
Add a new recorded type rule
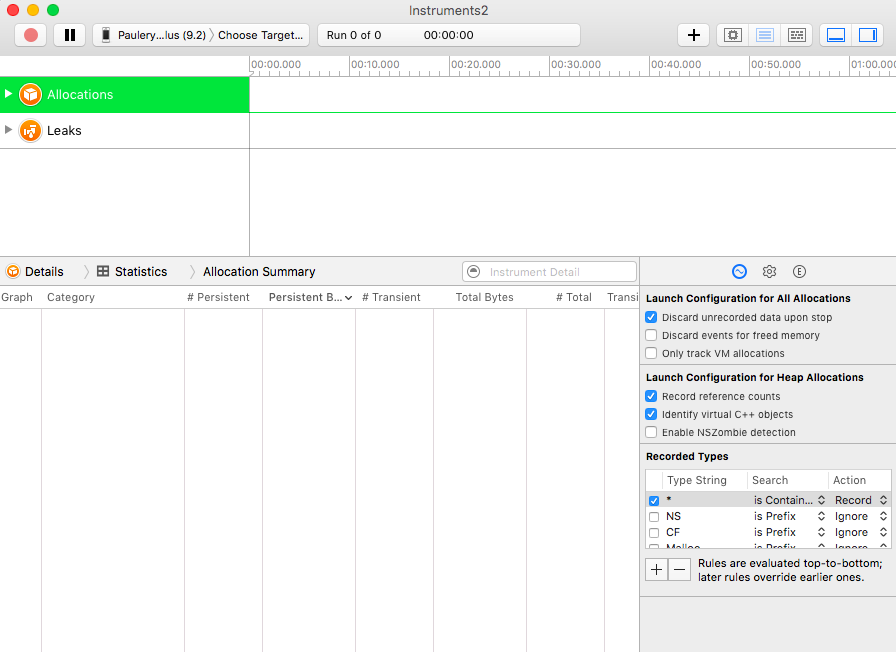[657, 570]
